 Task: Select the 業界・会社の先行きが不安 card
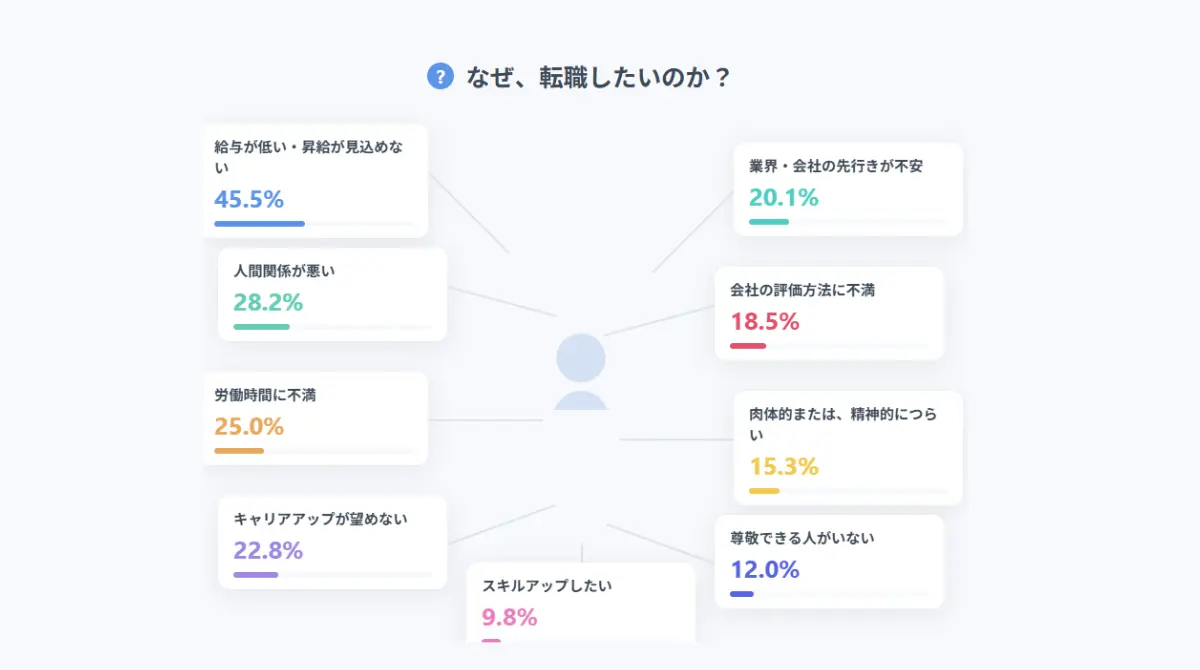[848, 189]
